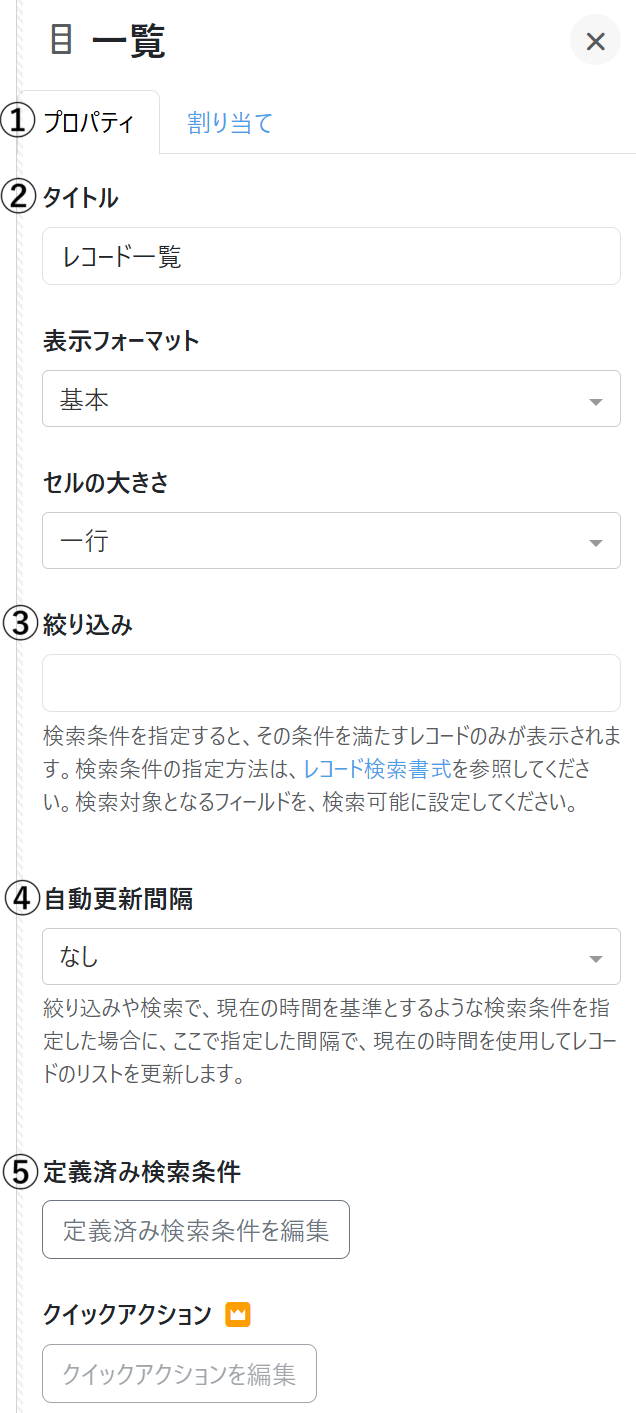Image resolution: width=636 pixels, height=1413 pixels.
Task: Click the list icon beside 一覧 heading
Action: (62, 41)
